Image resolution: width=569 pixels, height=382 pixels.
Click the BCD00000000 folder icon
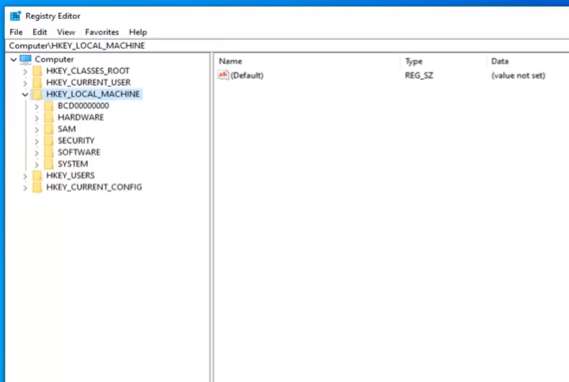point(49,105)
